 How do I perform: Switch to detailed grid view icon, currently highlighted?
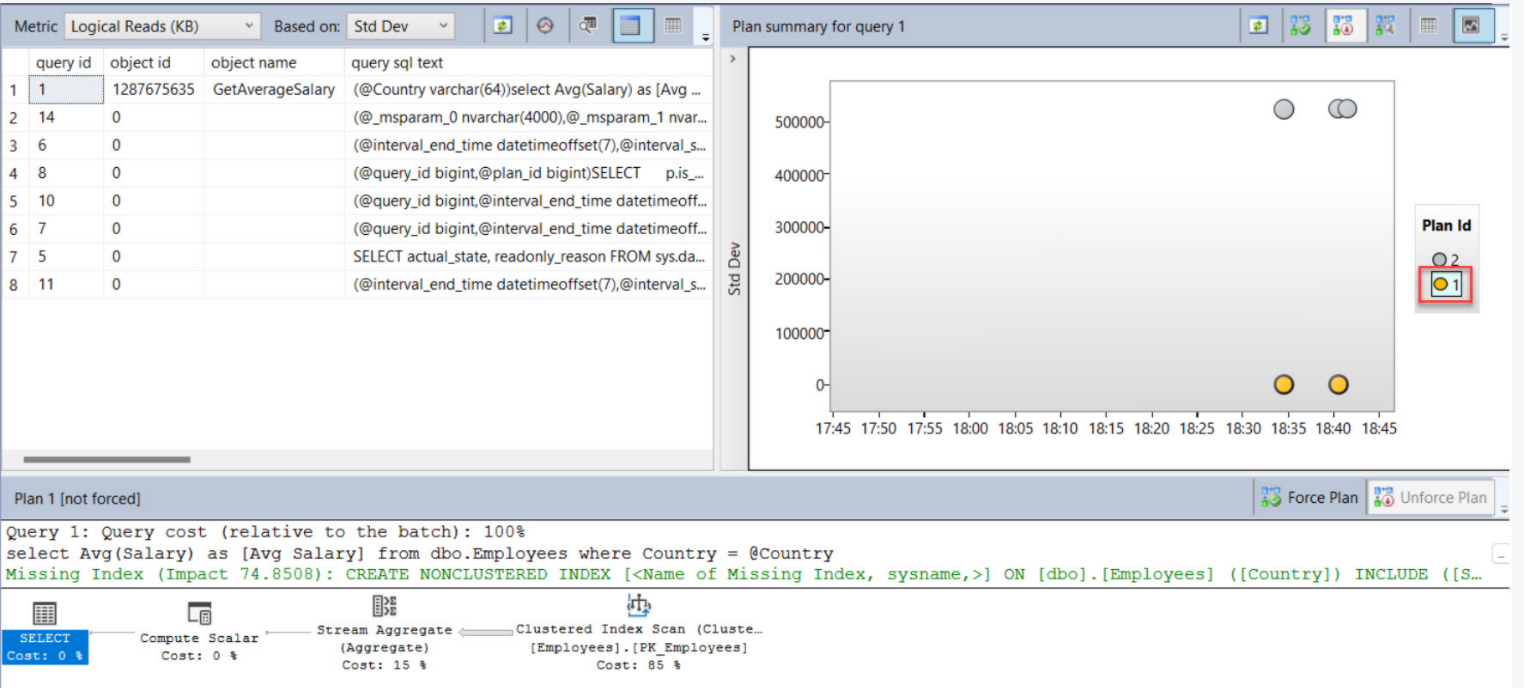[x=631, y=27]
